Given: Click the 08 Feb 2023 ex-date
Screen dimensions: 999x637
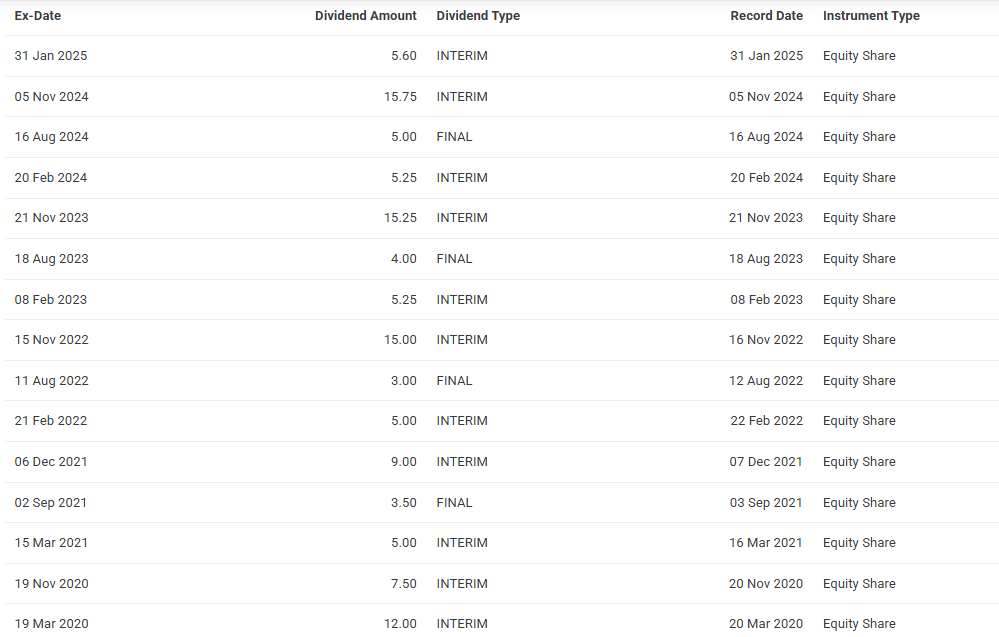Looking at the screenshot, I should coord(51,299).
